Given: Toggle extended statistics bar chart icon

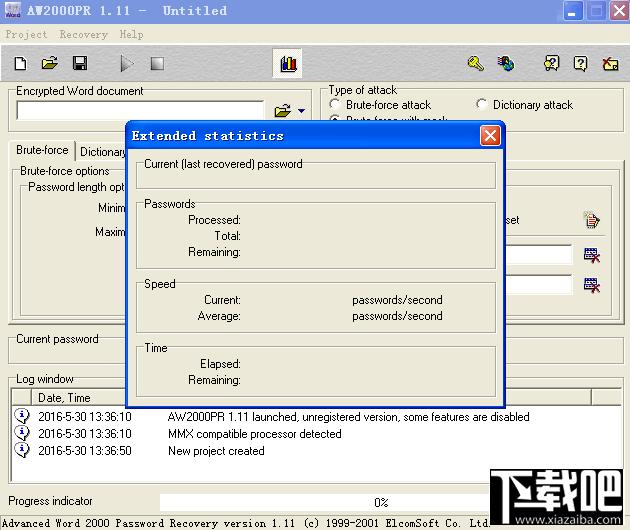Looking at the screenshot, I should (288, 63).
